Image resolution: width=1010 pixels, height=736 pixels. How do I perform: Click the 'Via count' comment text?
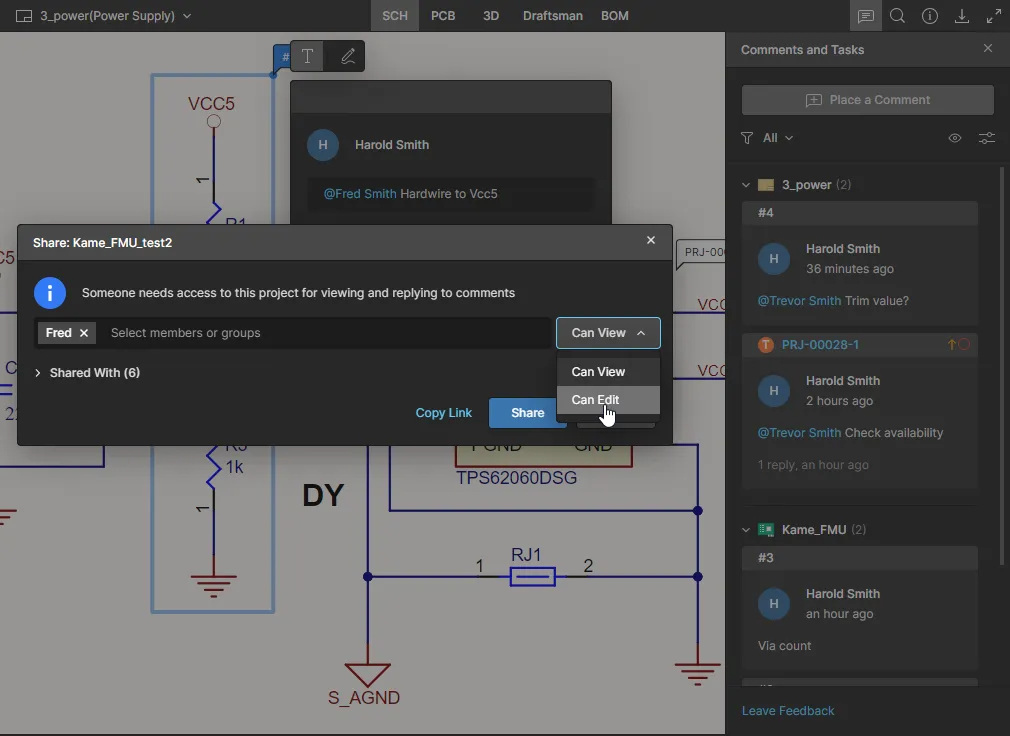point(784,646)
